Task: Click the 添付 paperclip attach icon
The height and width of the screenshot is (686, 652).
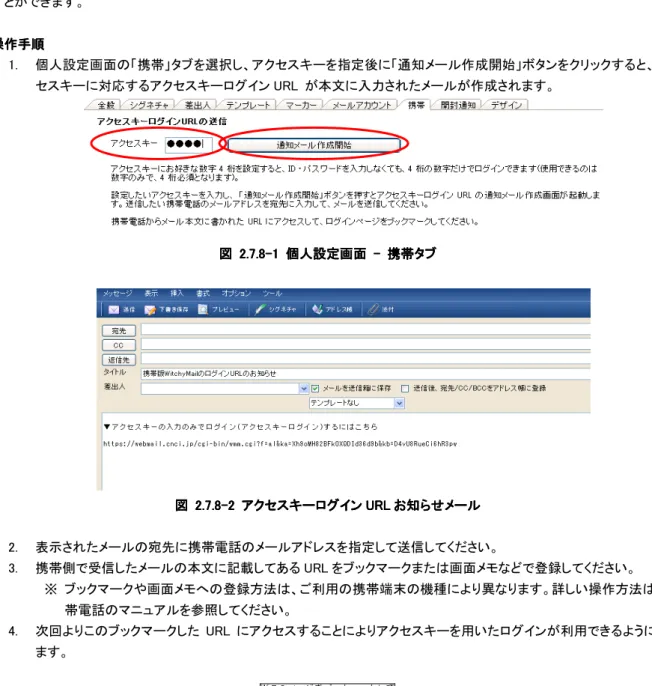Action: [x=373, y=309]
